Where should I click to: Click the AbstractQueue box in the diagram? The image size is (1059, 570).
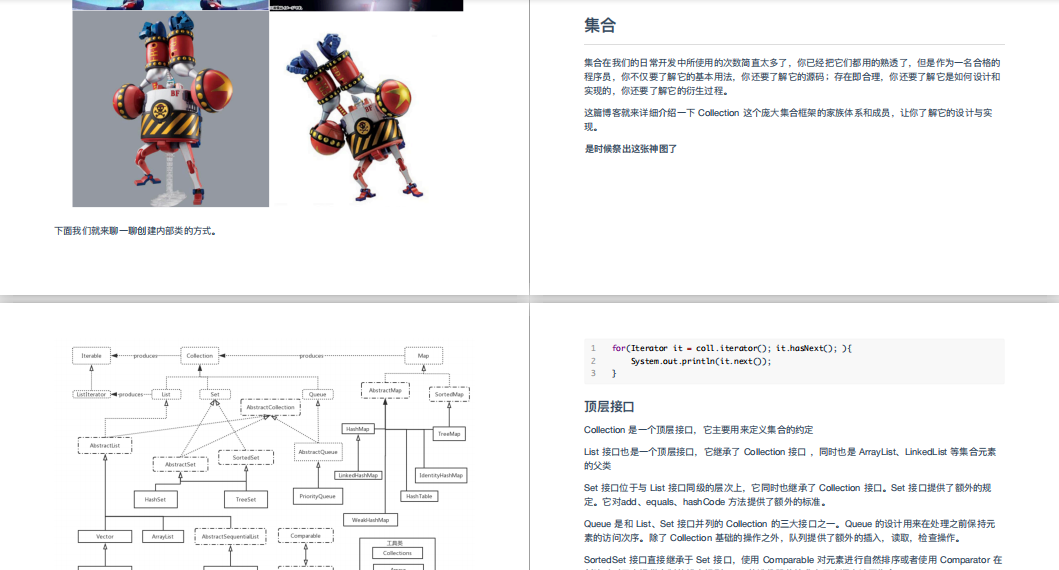point(318,452)
